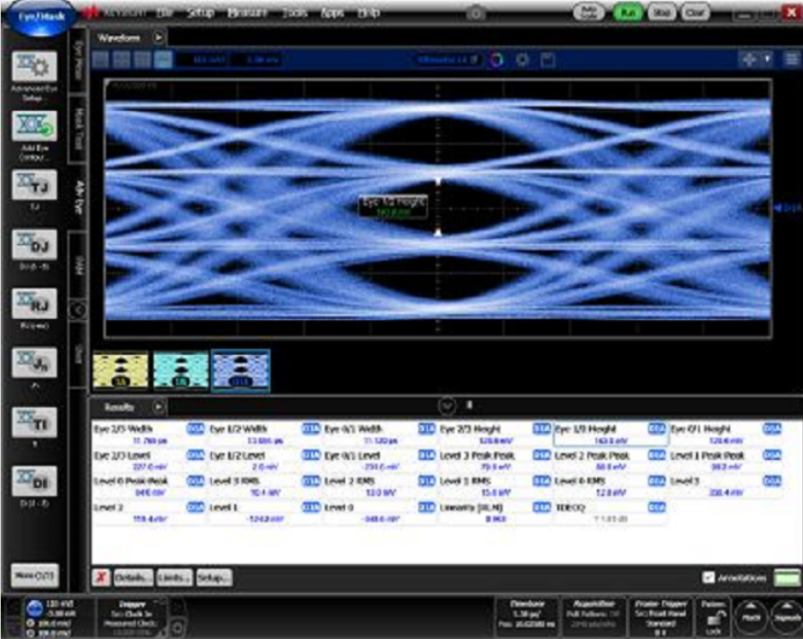Toggle the Annotations checkbox
This screenshot has width=803, height=639.
[708, 578]
